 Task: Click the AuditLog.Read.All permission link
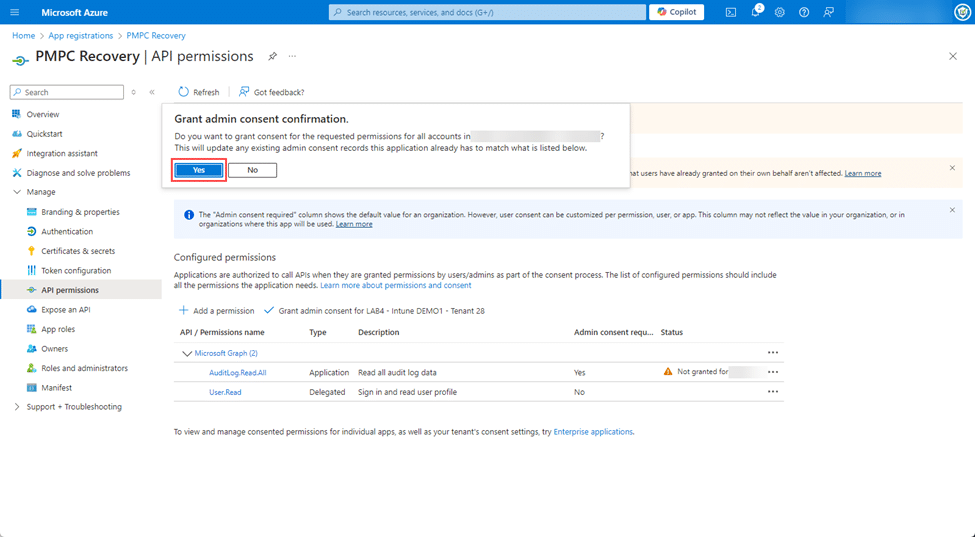237,372
